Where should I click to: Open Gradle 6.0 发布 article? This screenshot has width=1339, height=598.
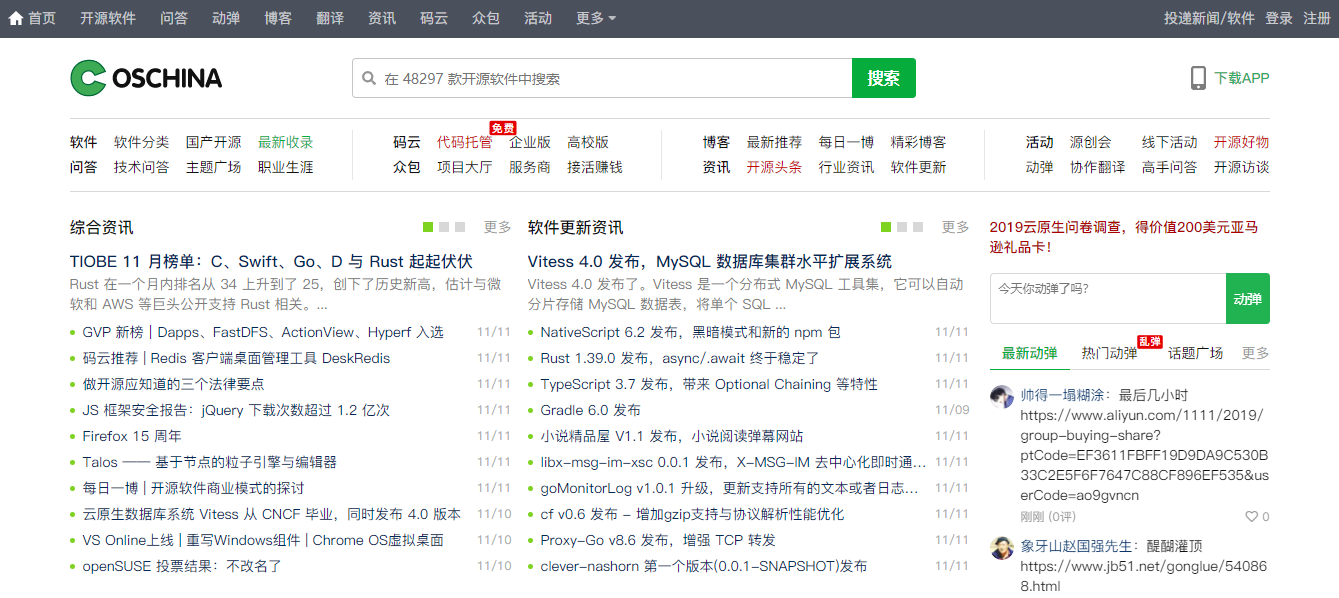point(591,410)
